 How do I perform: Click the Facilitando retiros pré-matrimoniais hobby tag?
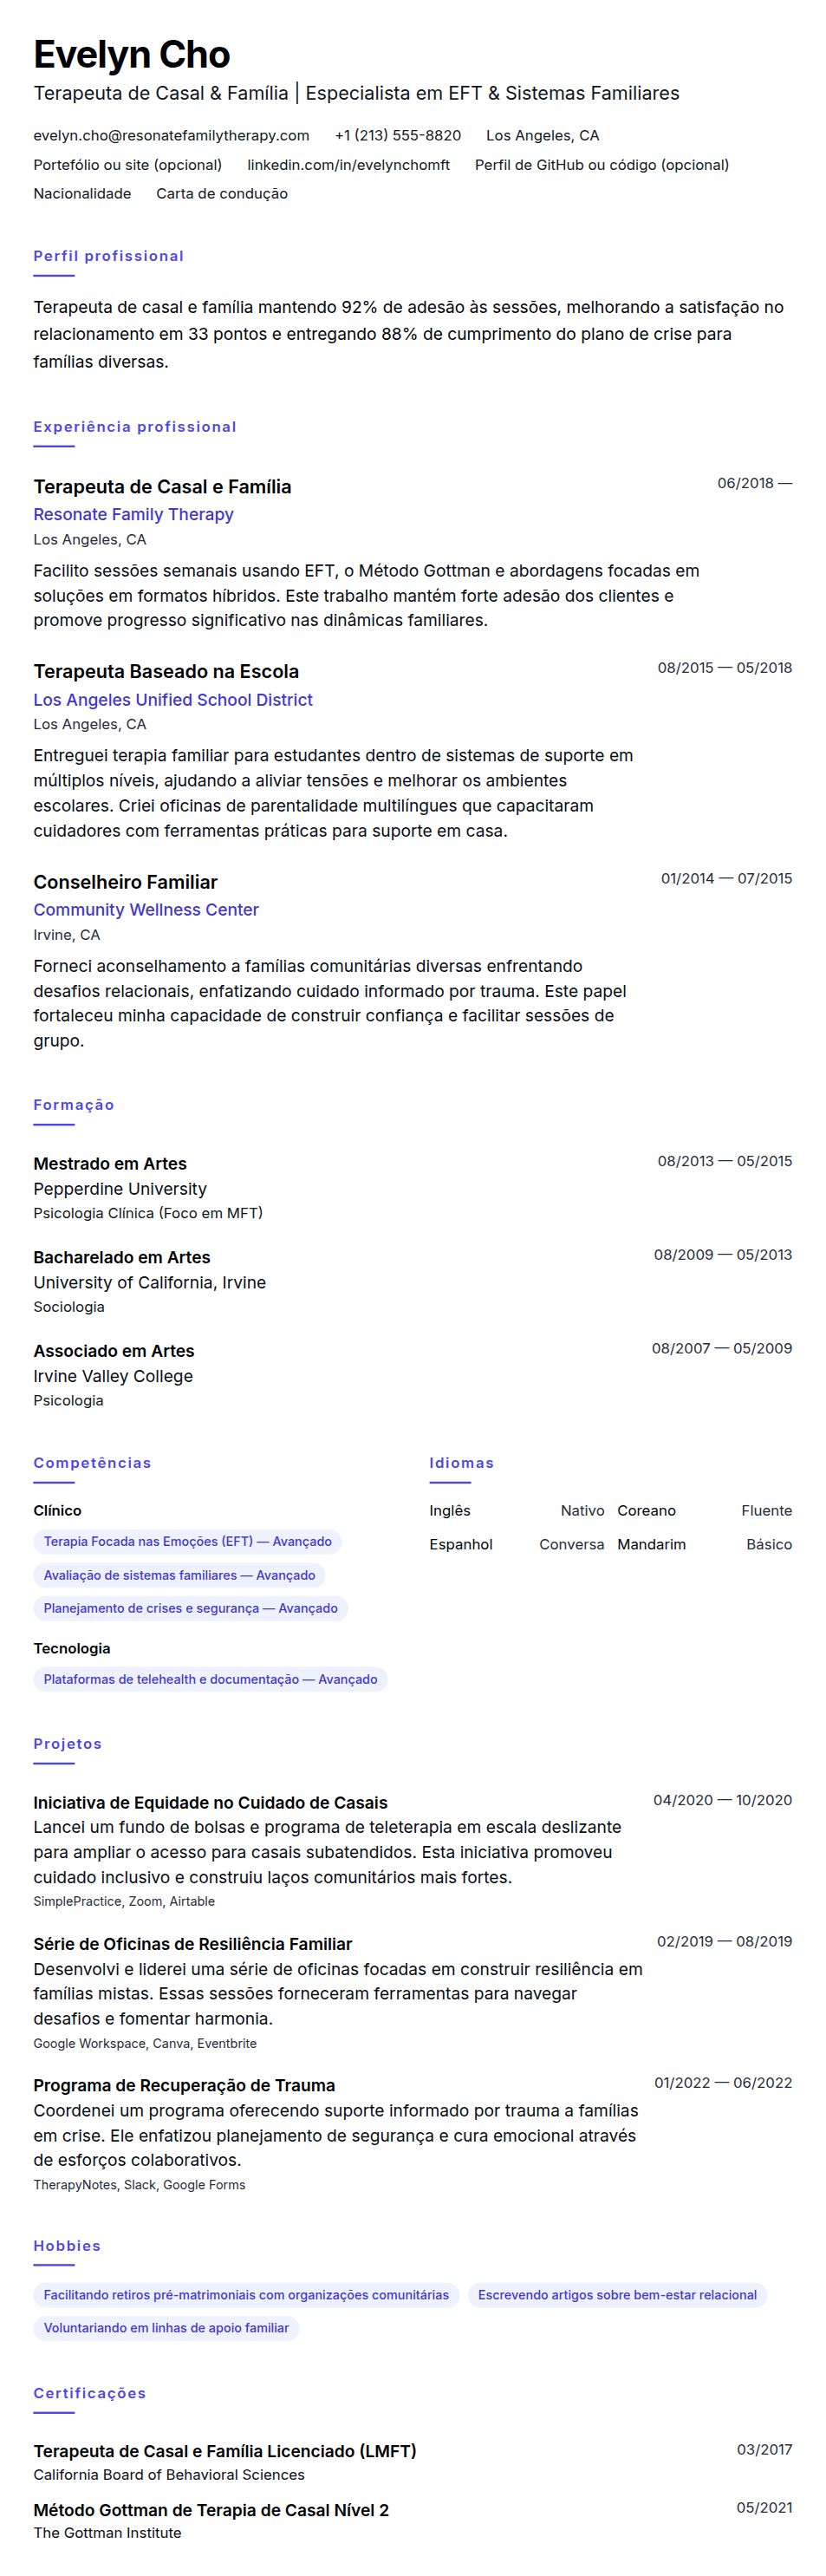[246, 2295]
